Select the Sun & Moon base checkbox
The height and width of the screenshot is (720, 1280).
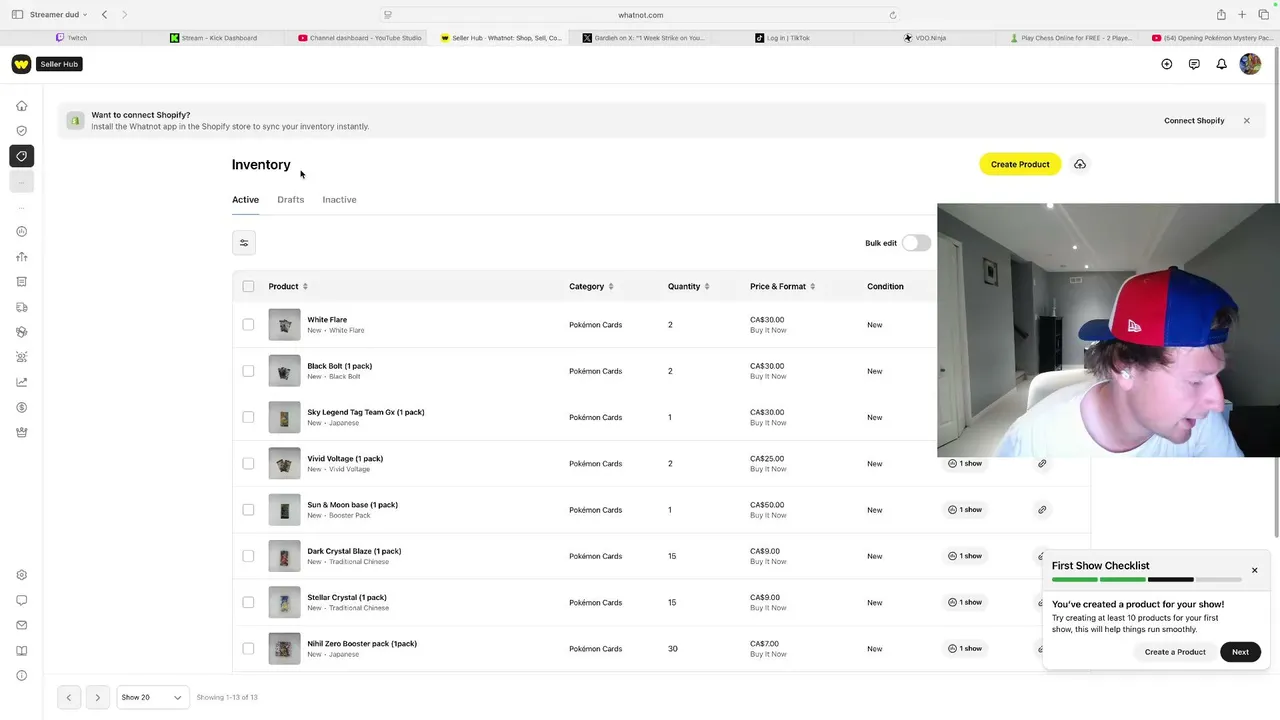tap(248, 510)
